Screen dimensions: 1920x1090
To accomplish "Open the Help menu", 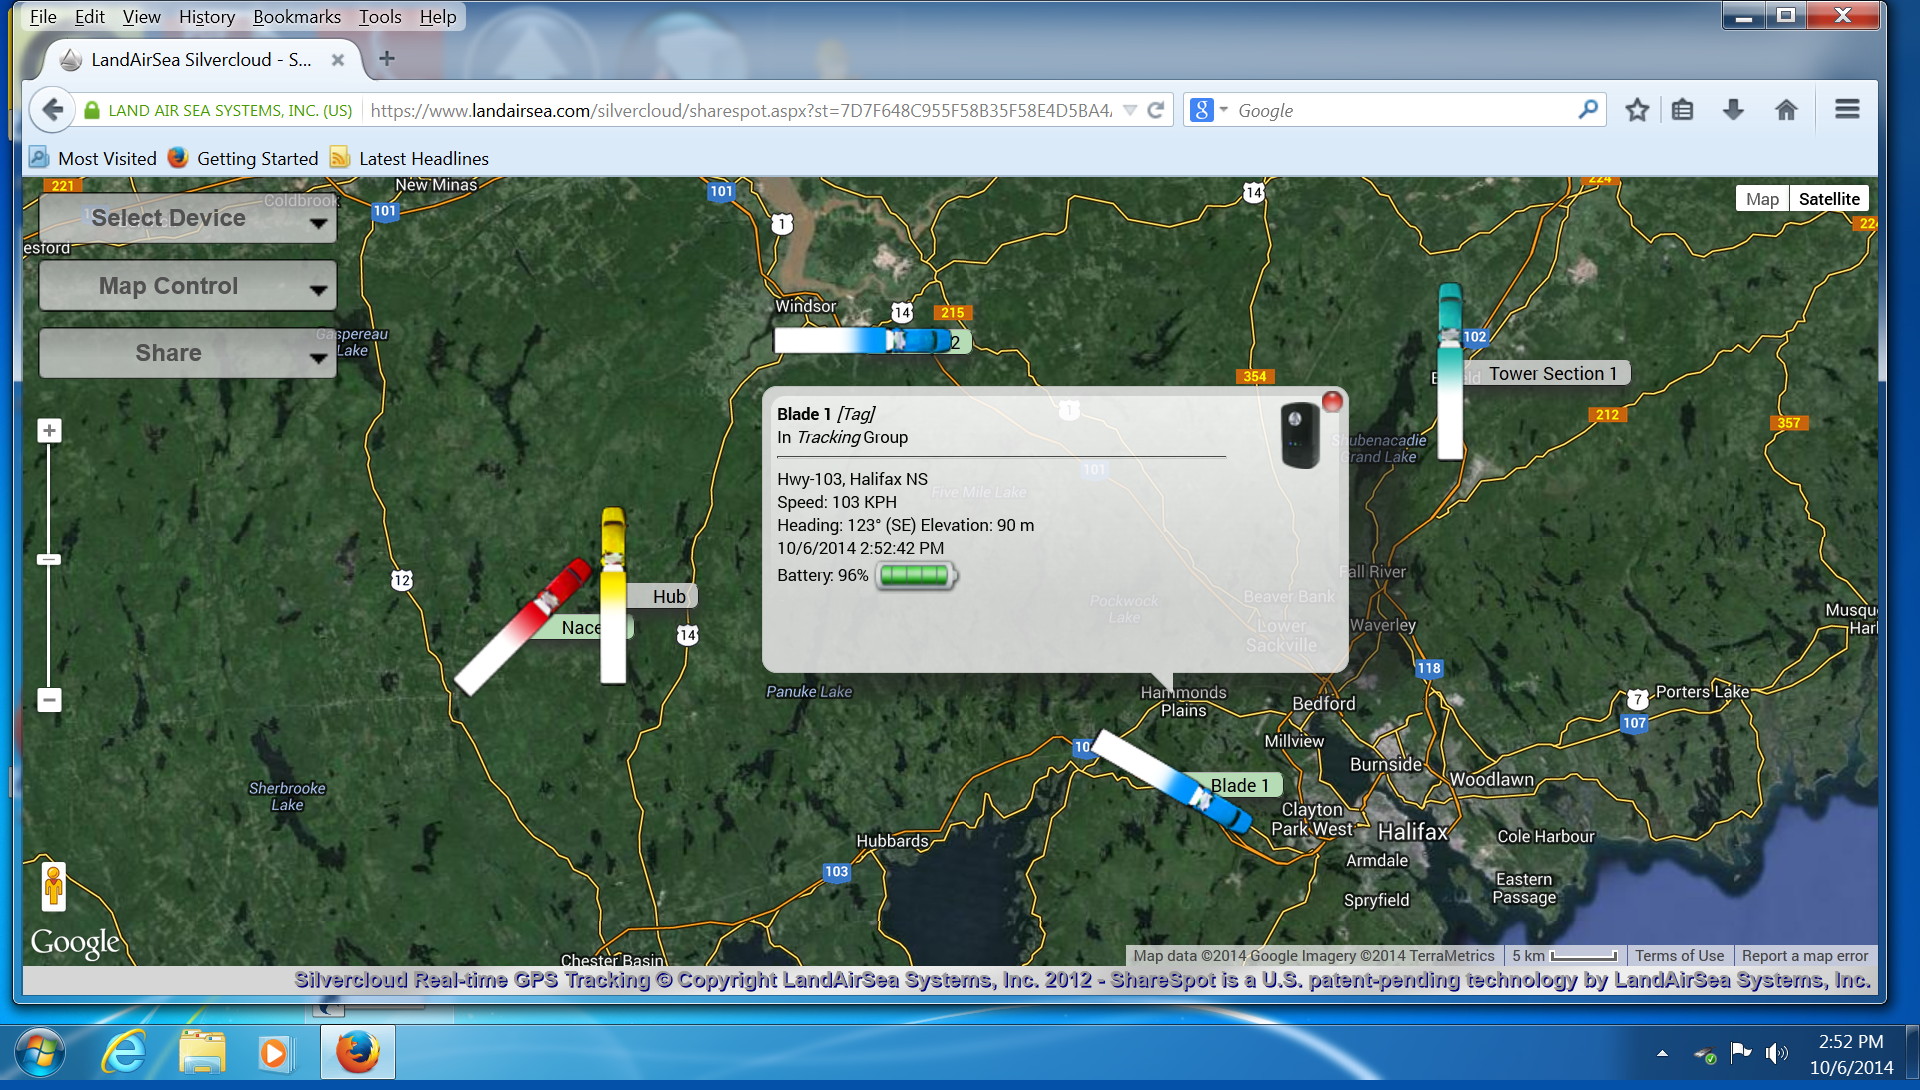I will click(x=438, y=17).
